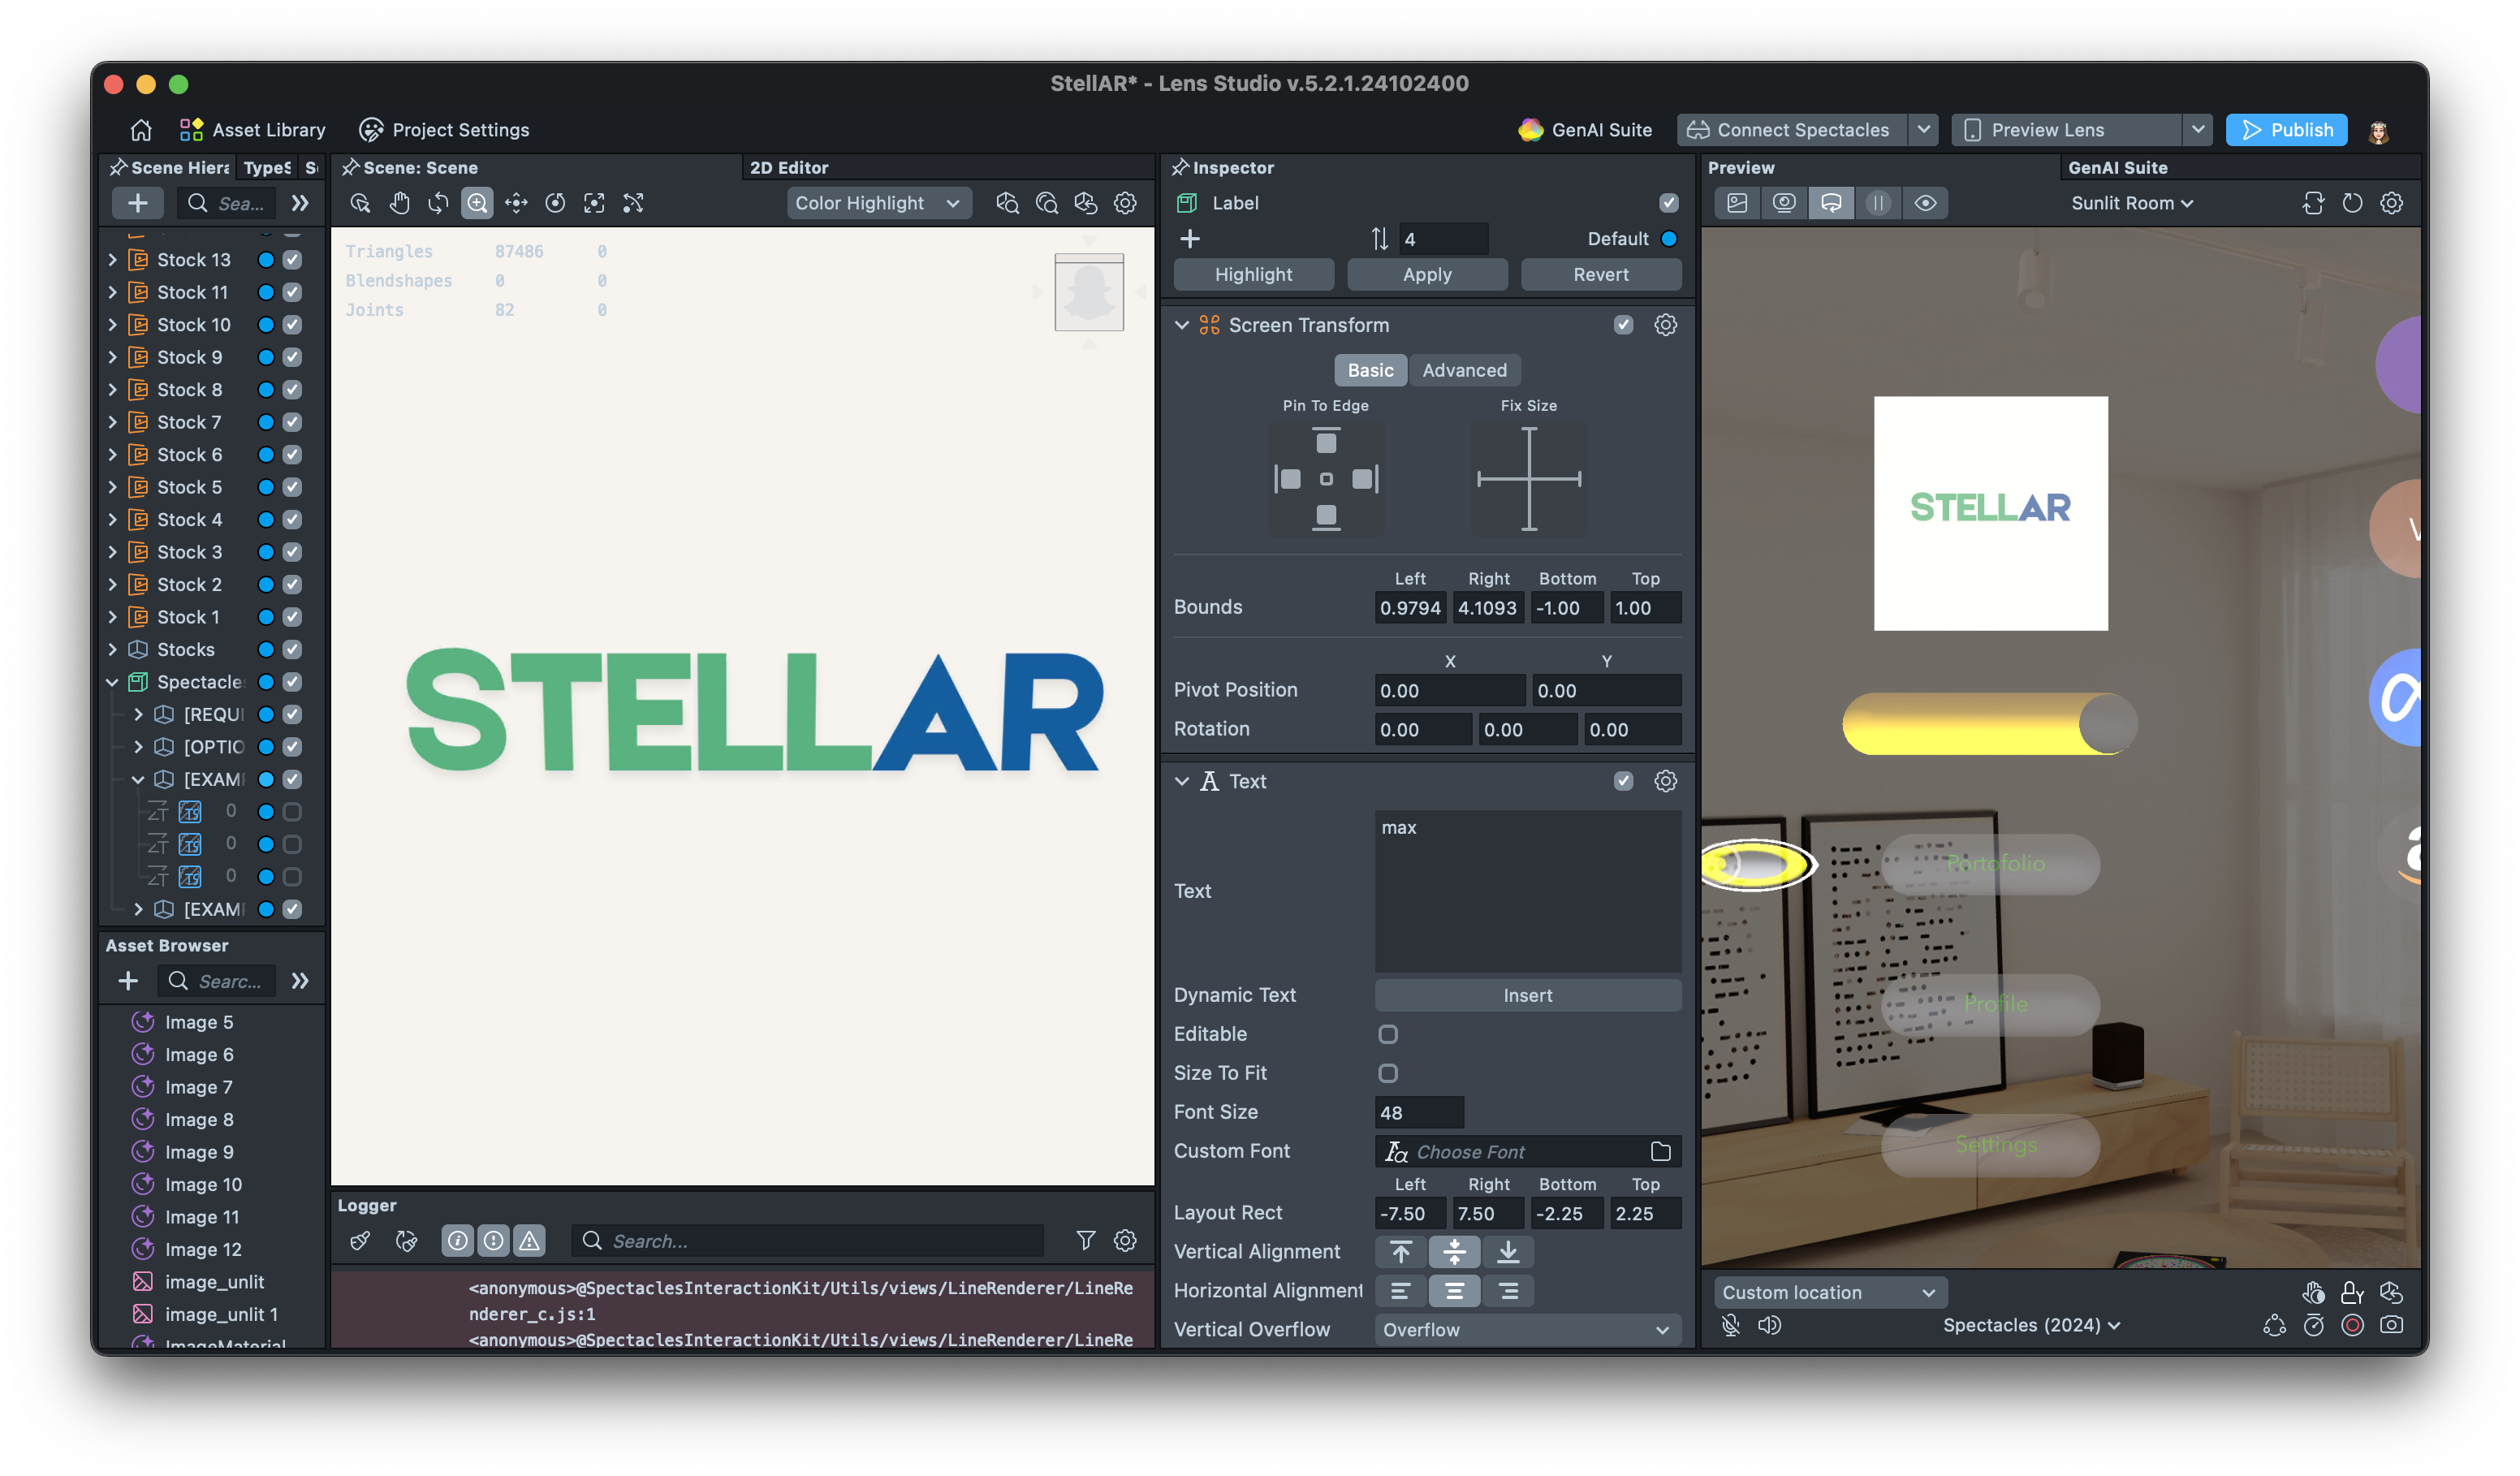2520x1476 pixels.
Task: Click the microphone mute icon in Preview
Action: click(1731, 1325)
